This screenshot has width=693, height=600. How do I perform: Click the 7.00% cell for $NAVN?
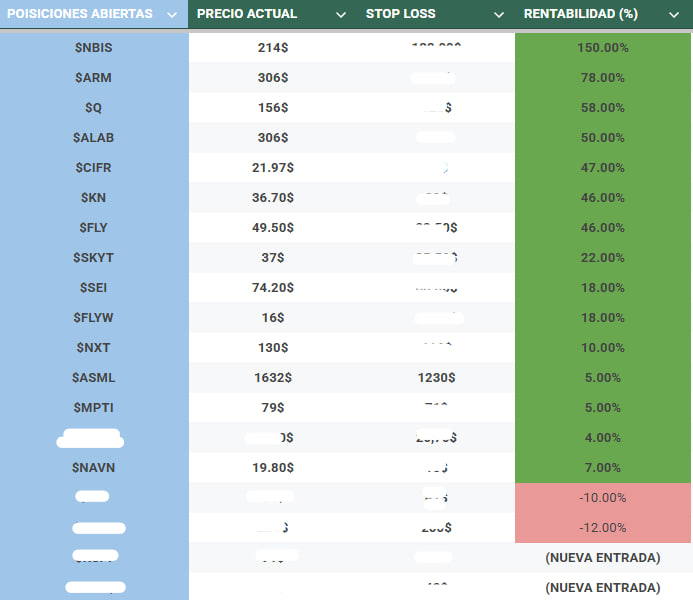[603, 468]
